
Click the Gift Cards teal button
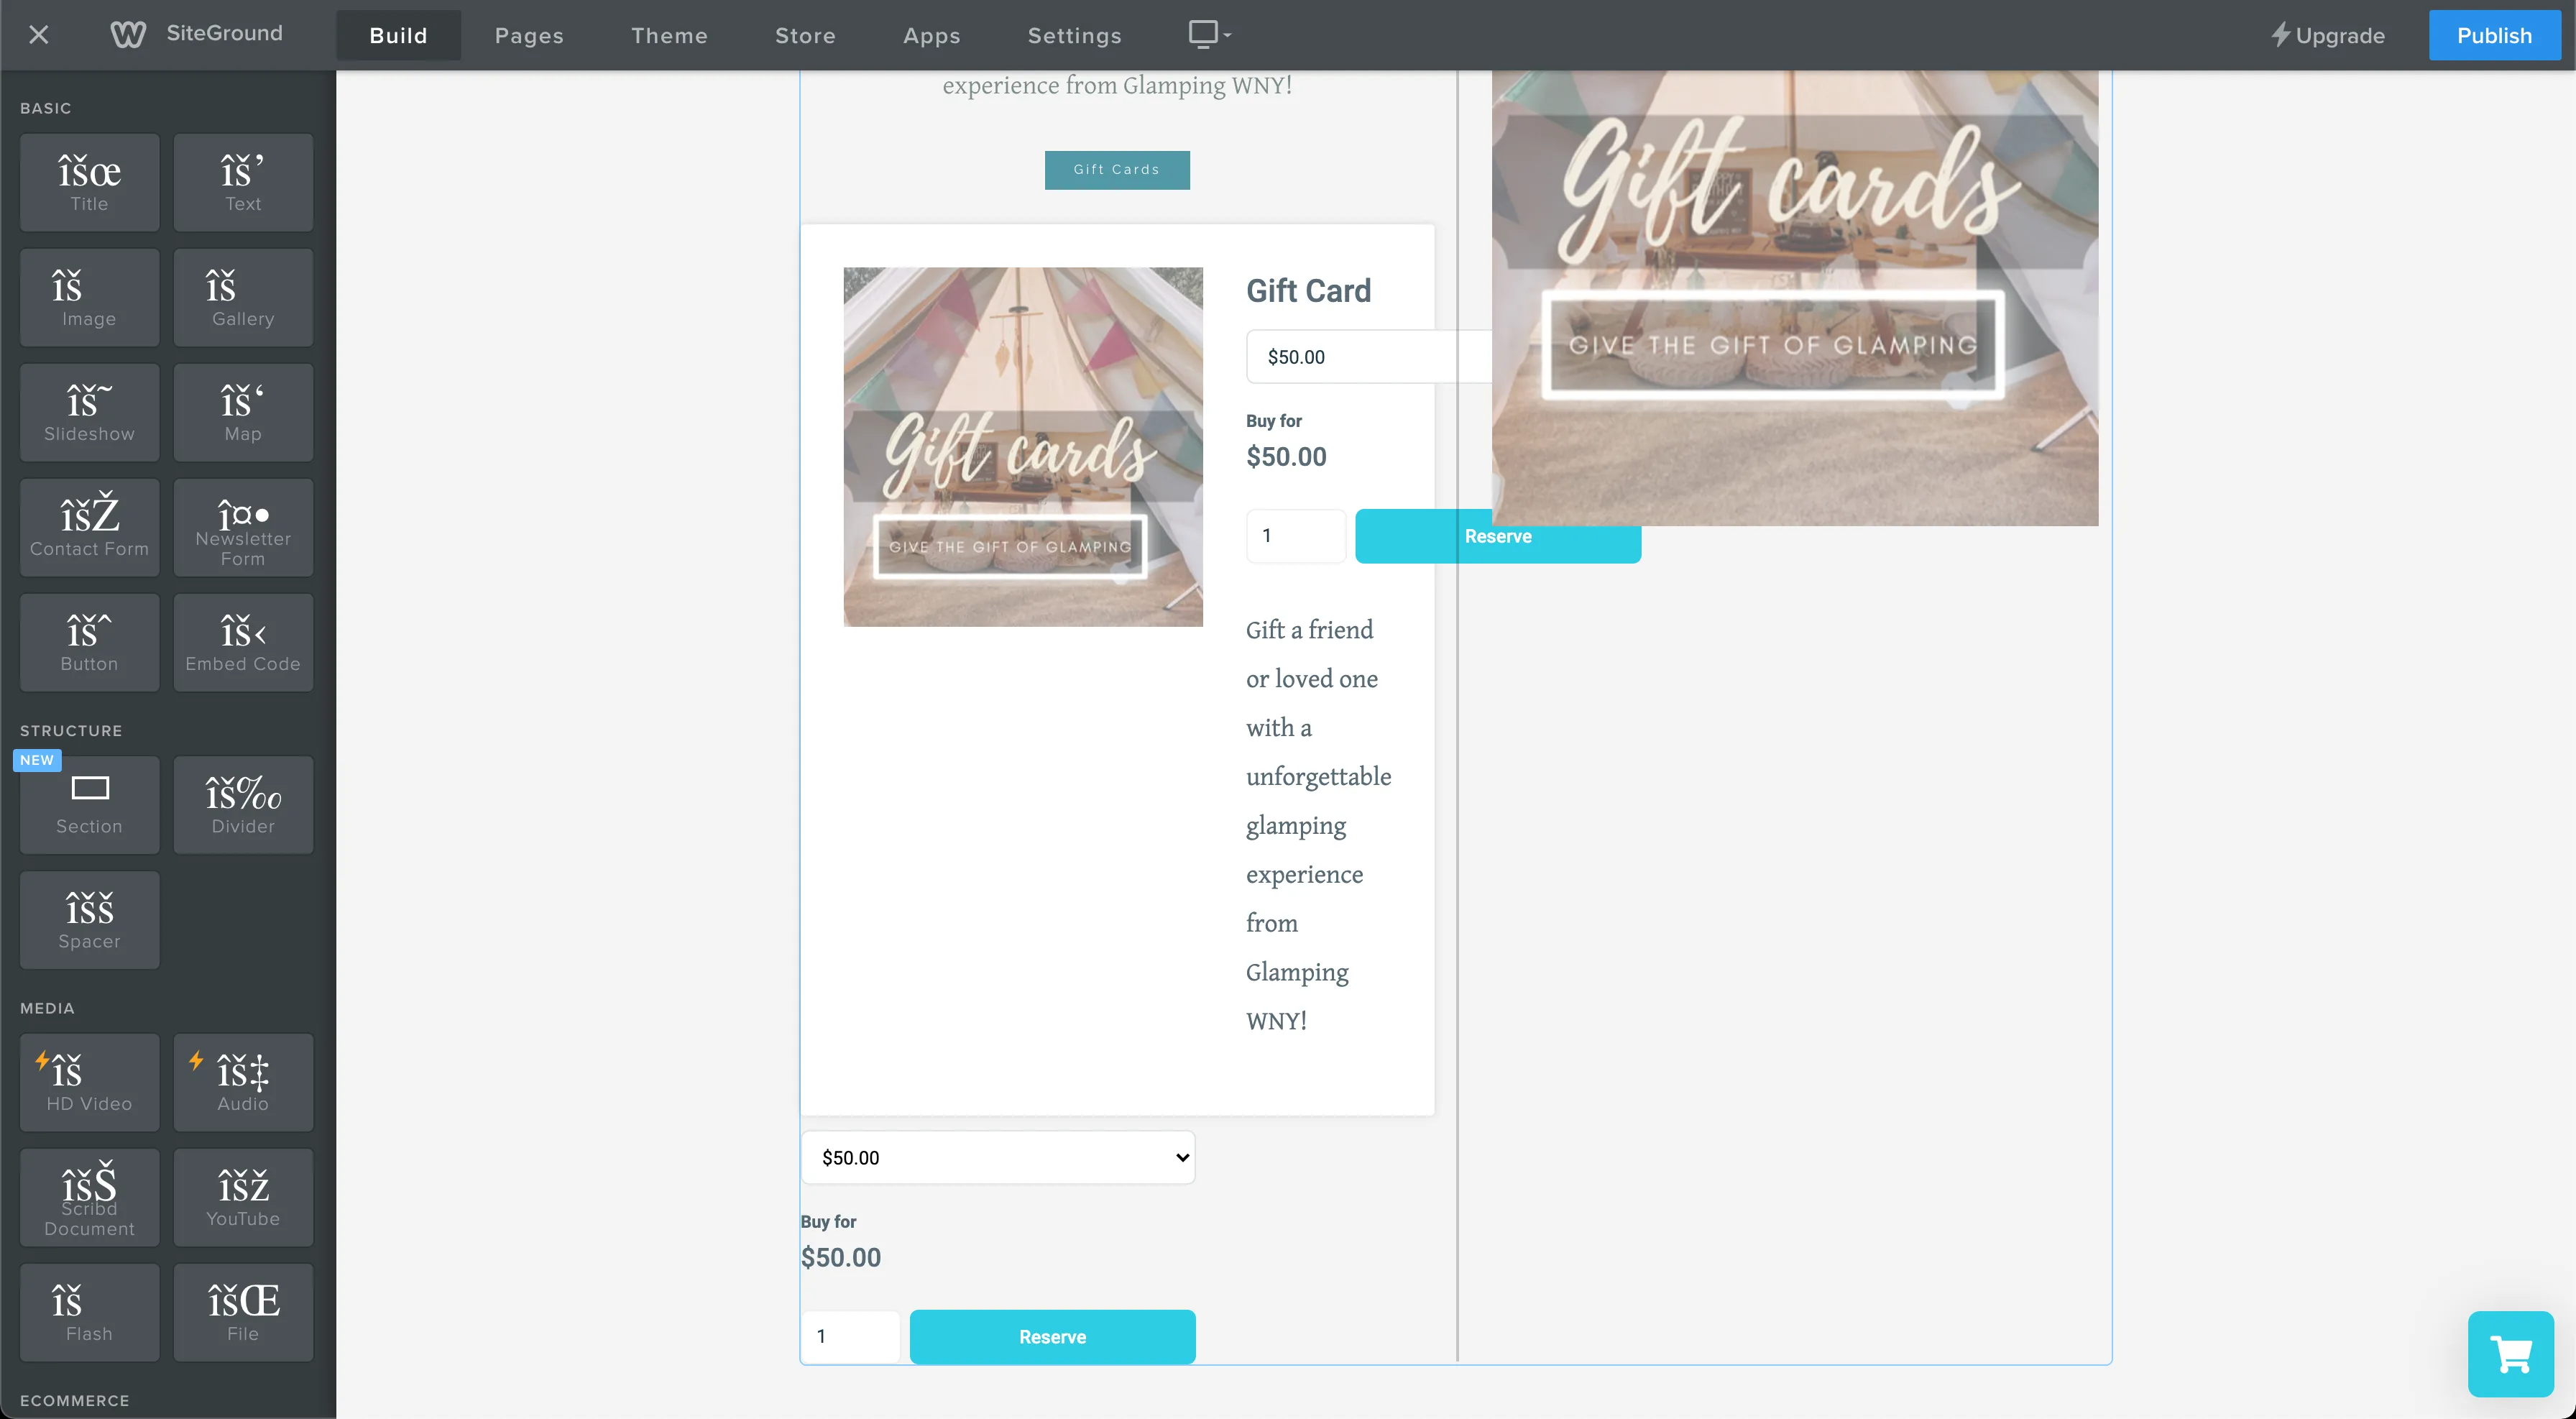1117,170
